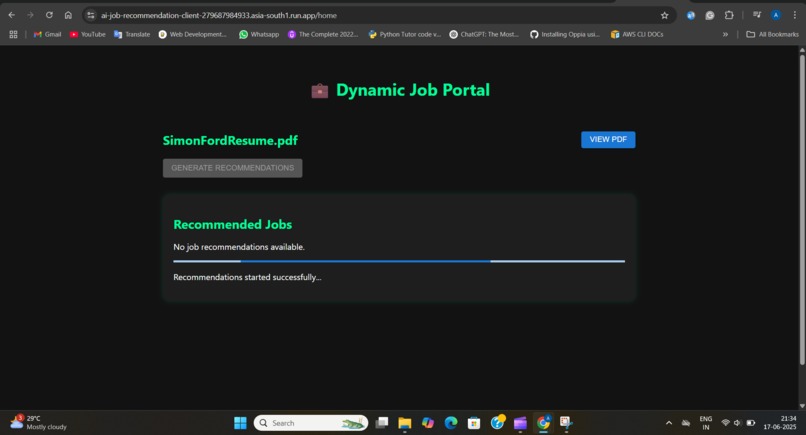
Task: Open the ENG IN language switcher
Action: click(x=706, y=423)
